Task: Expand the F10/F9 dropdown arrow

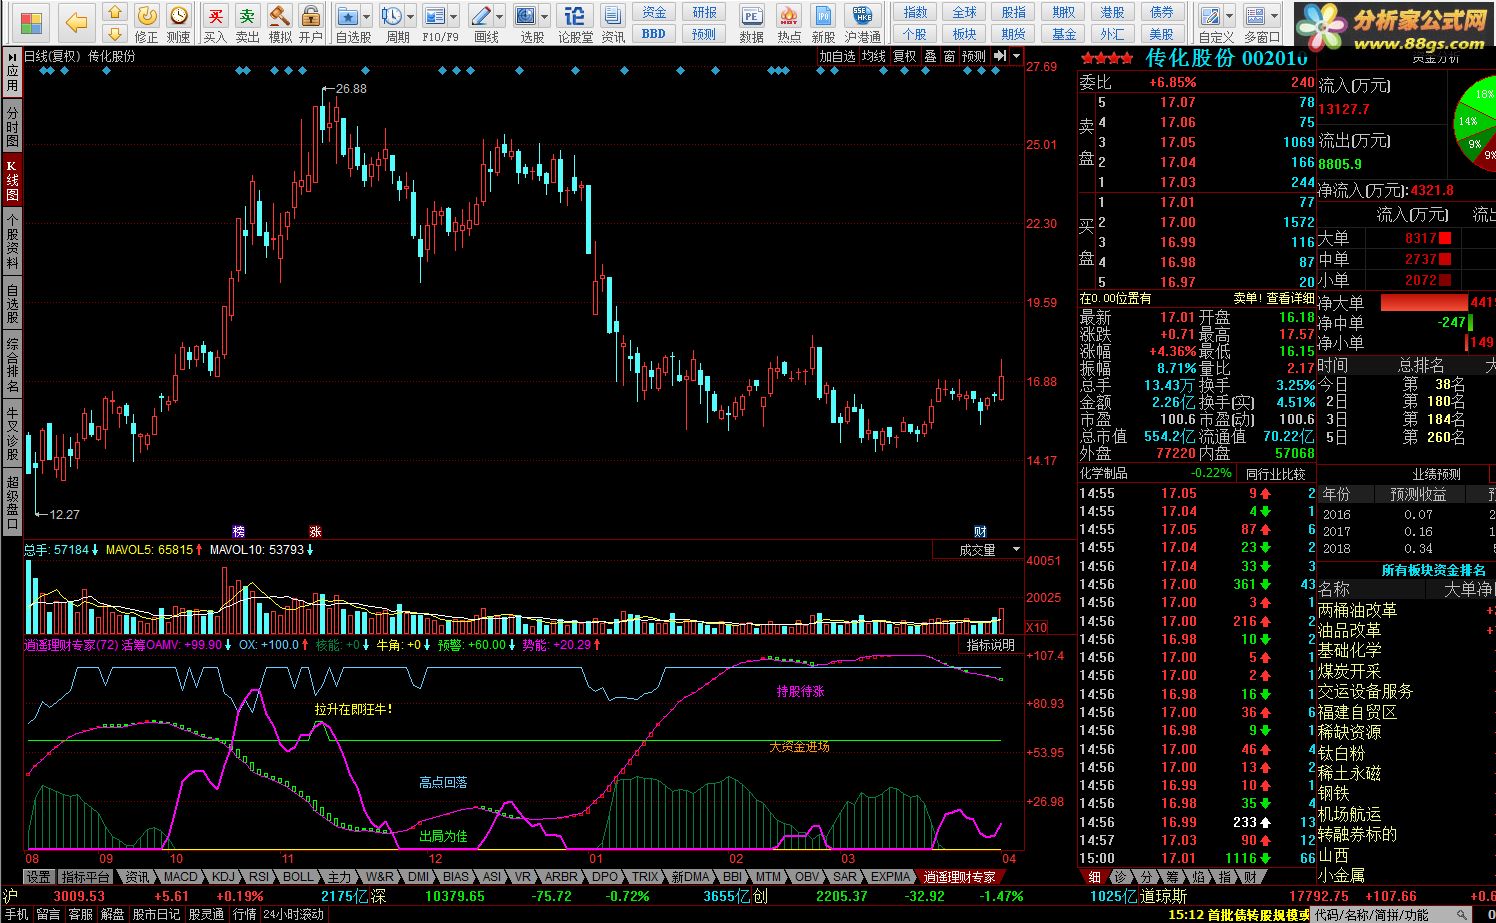Action: tap(453, 17)
